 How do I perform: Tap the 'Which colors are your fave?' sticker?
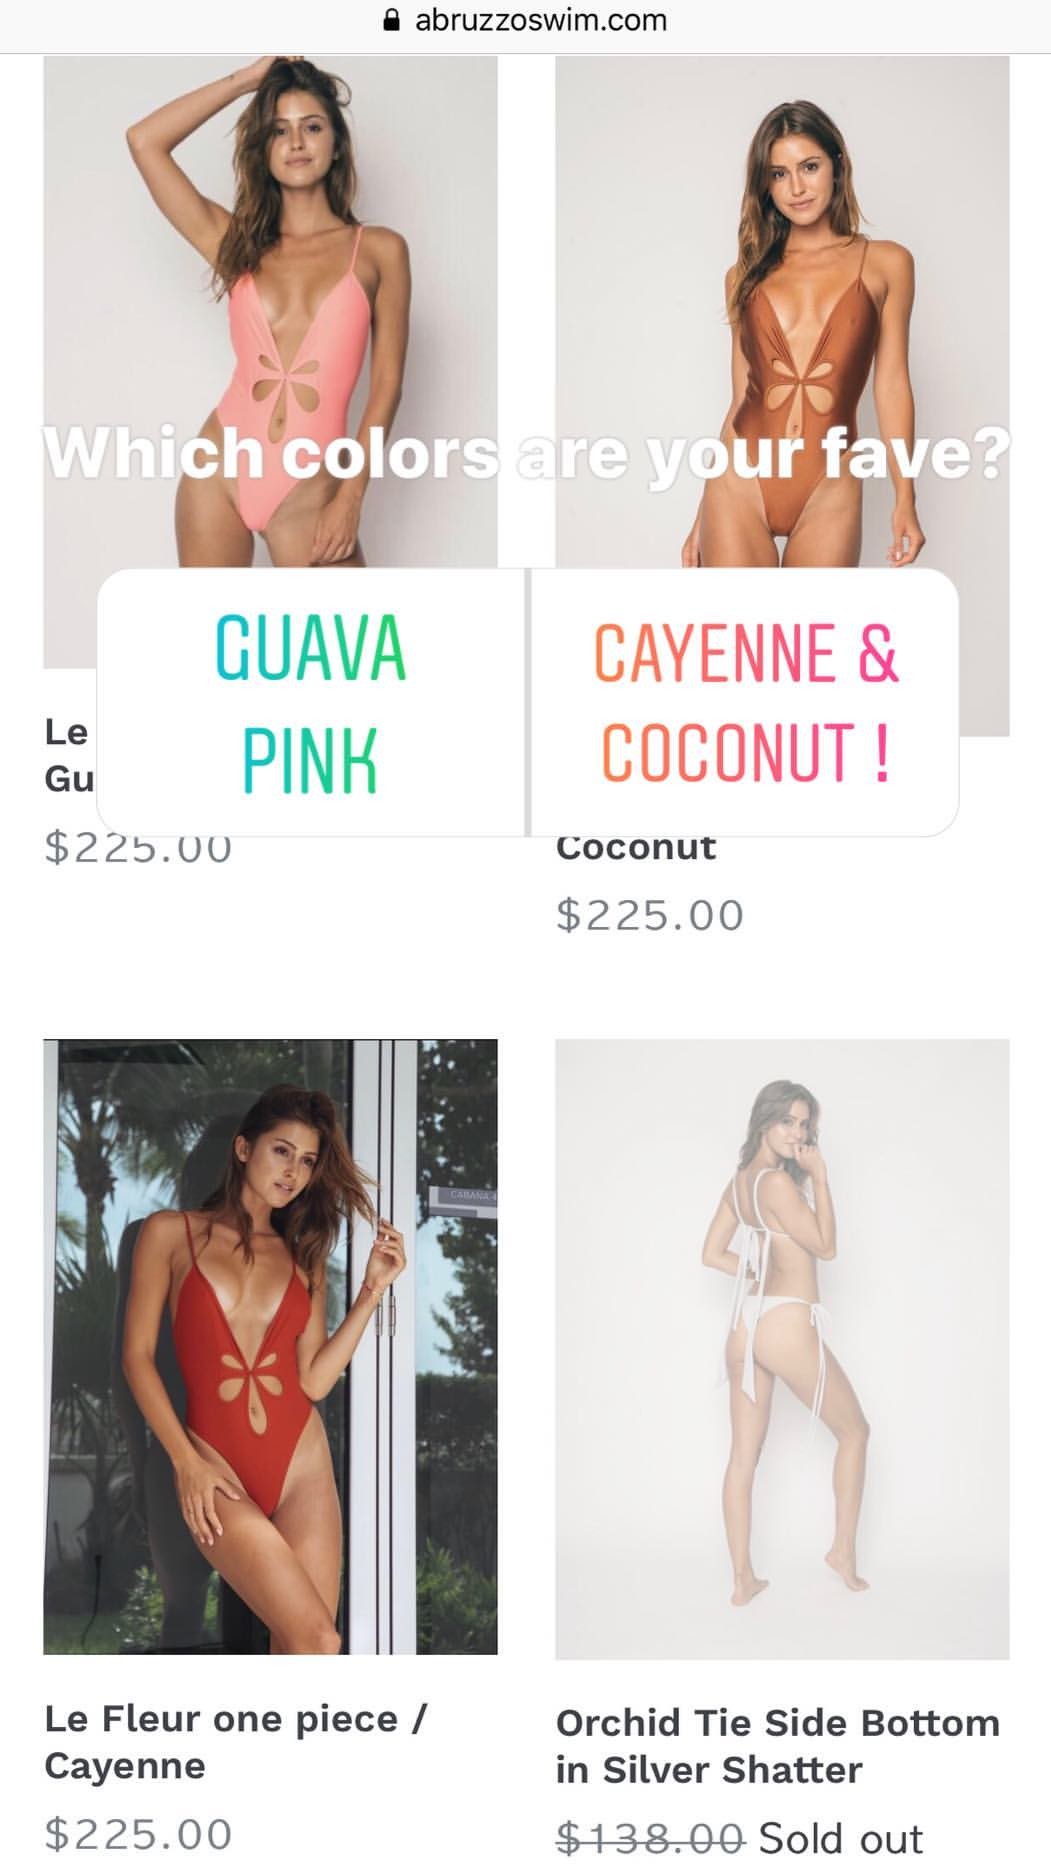pos(526,454)
